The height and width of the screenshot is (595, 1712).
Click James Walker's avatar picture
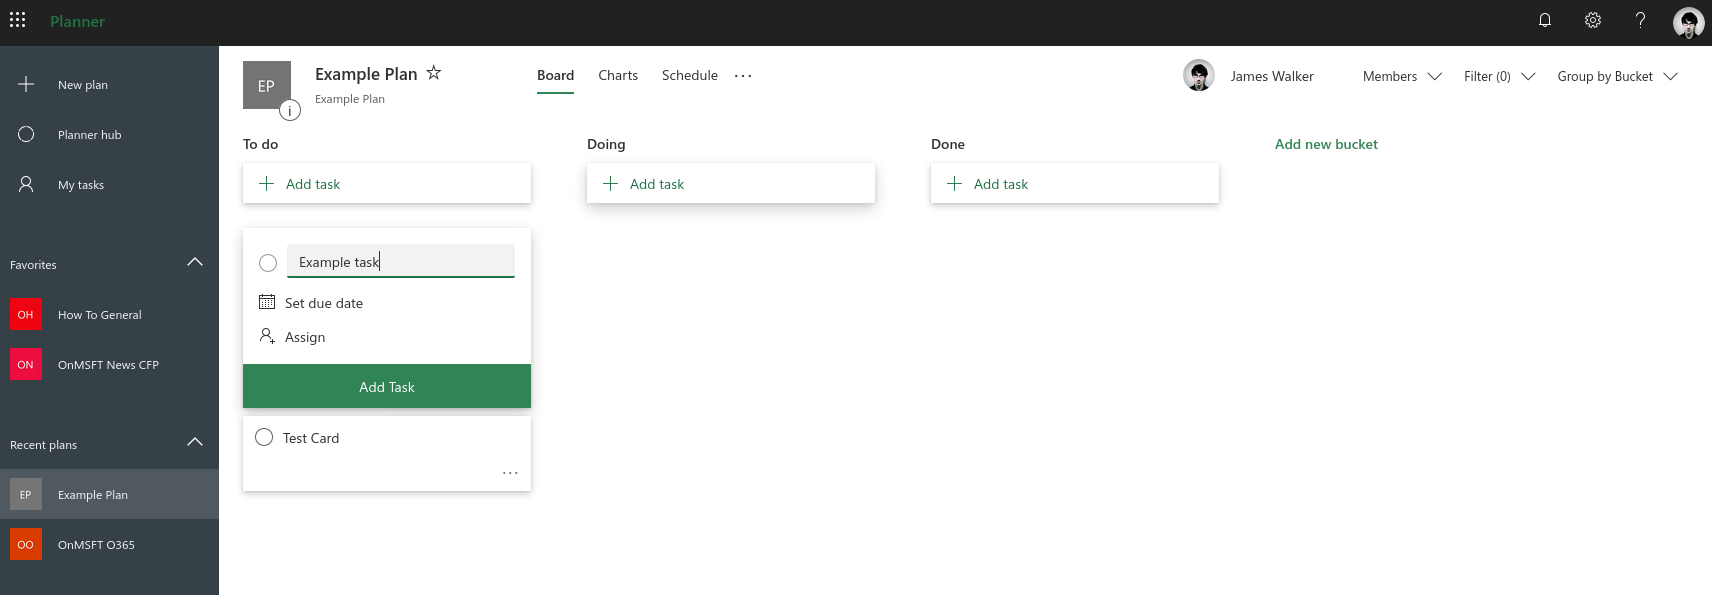tap(1199, 75)
